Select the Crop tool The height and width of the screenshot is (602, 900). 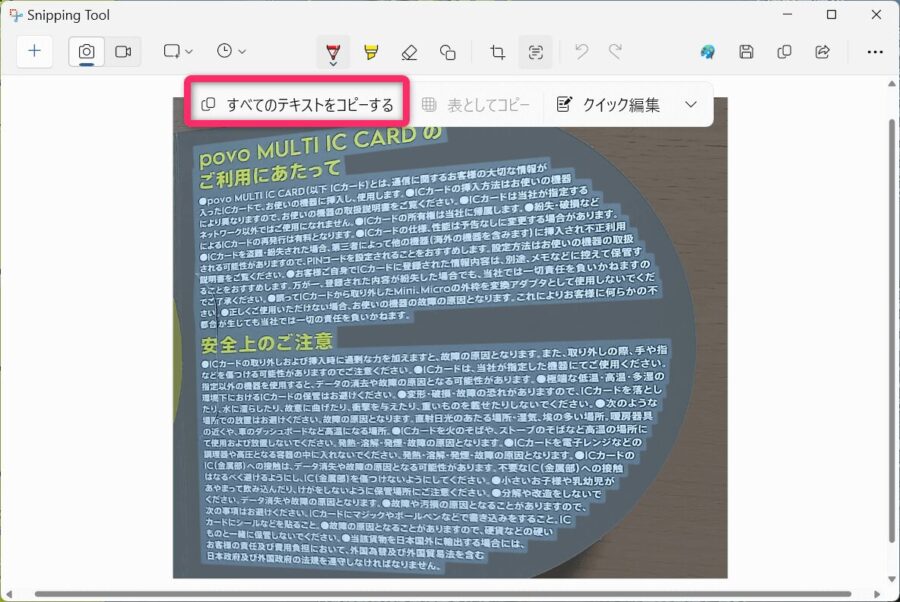[497, 51]
